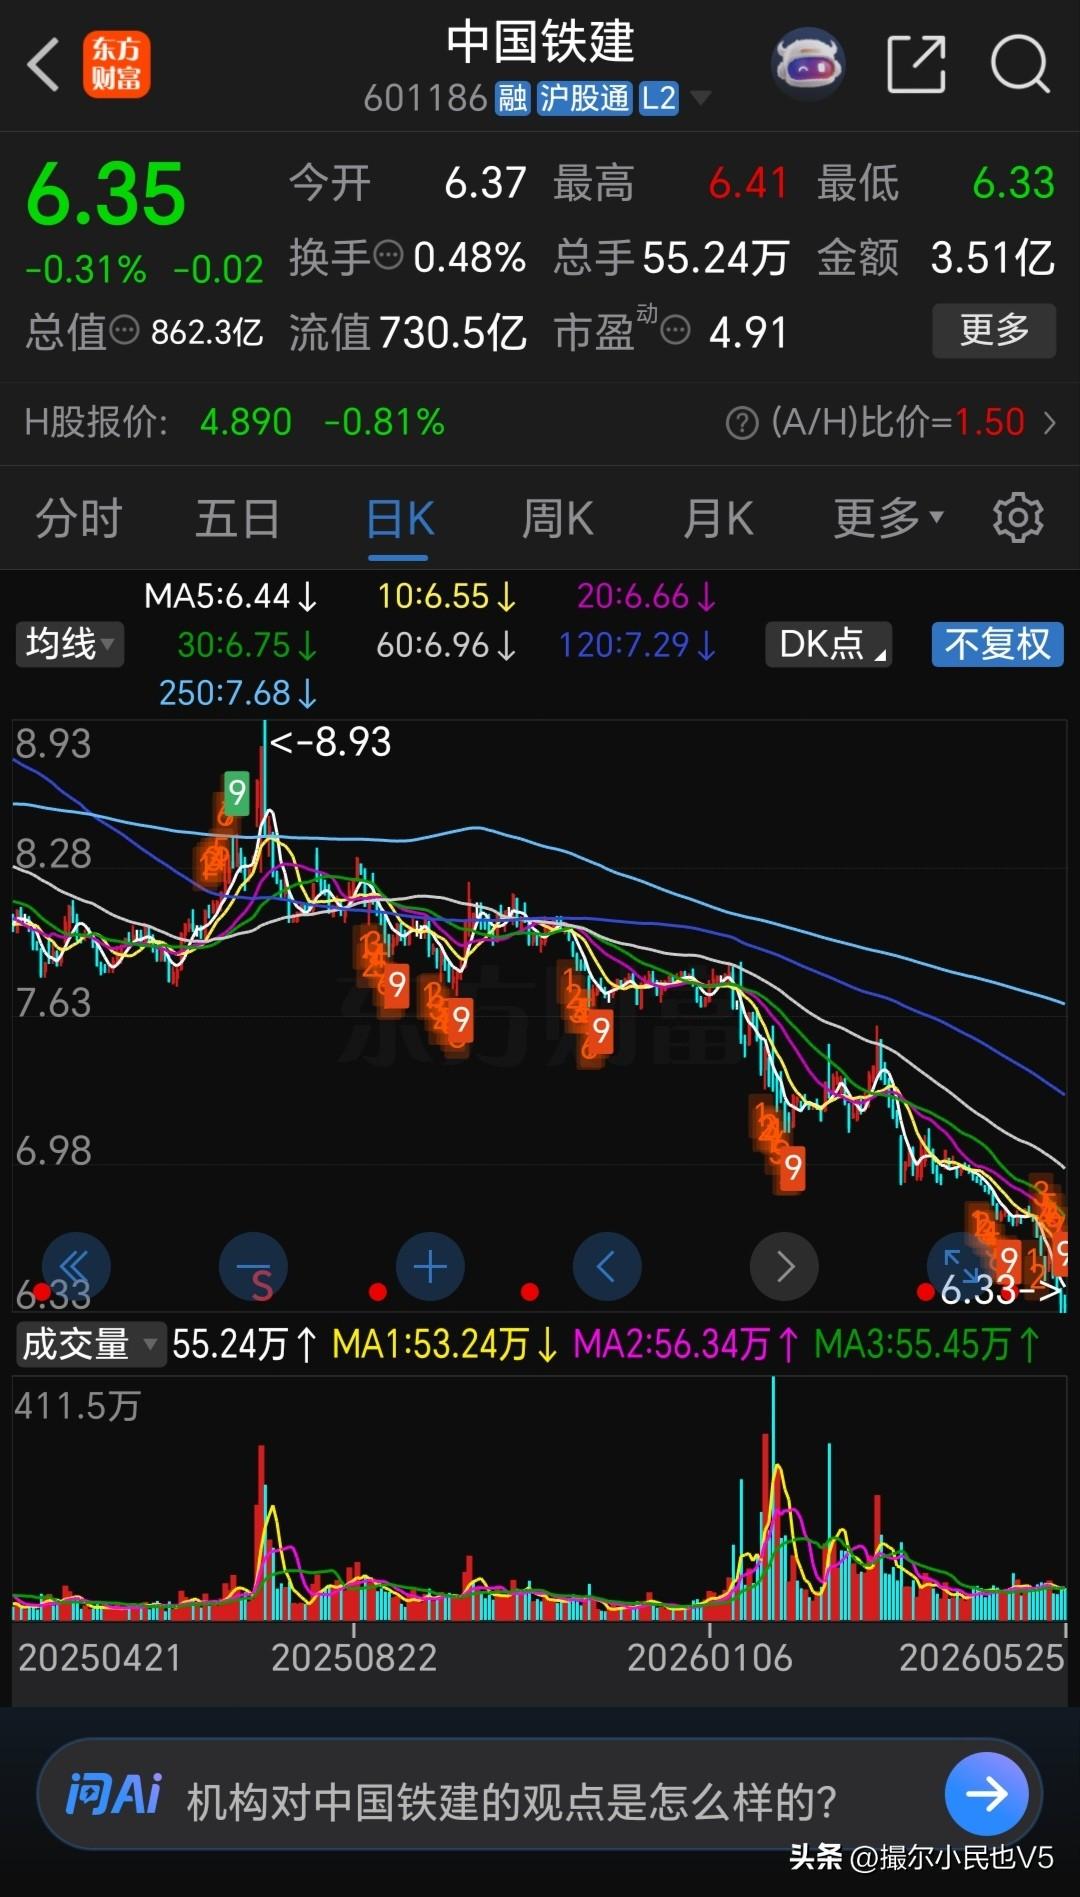Image resolution: width=1080 pixels, height=1897 pixels.
Task: Tap the double-left fast rewind chart button
Action: pos(76,1267)
